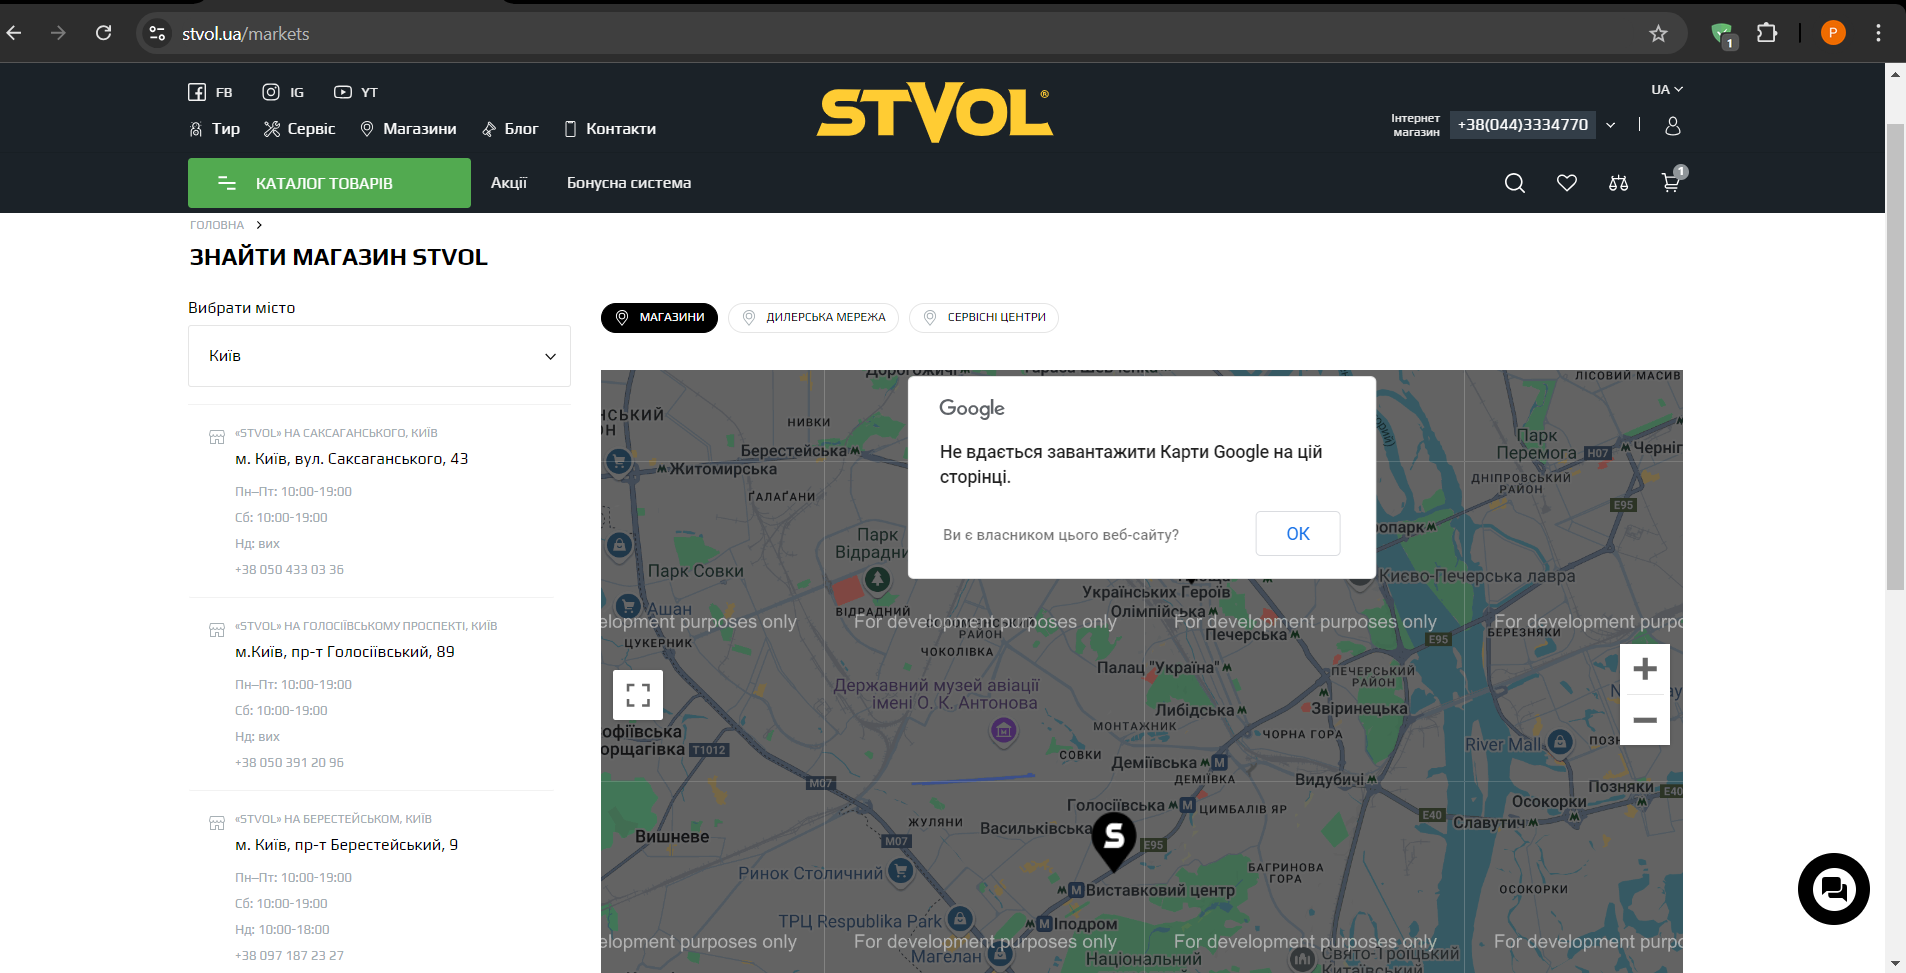Click the page vertical scrollbar thumb
Viewport: 1906px width, 973px height.
[1895, 357]
